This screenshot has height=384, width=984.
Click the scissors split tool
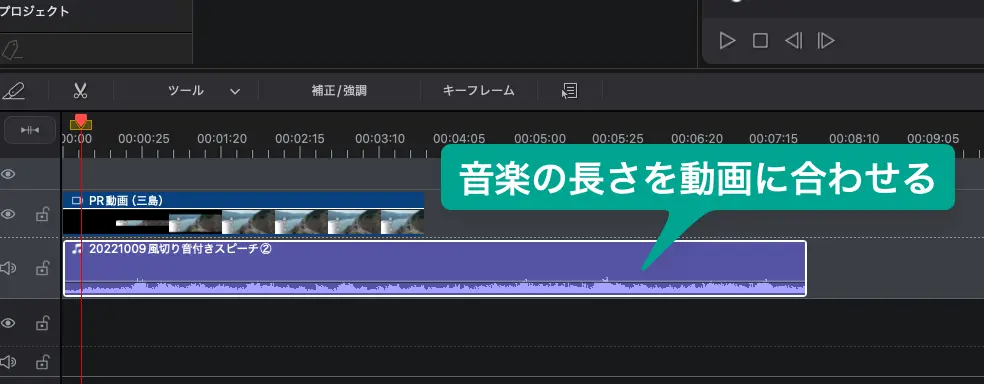pyautogui.click(x=80, y=91)
